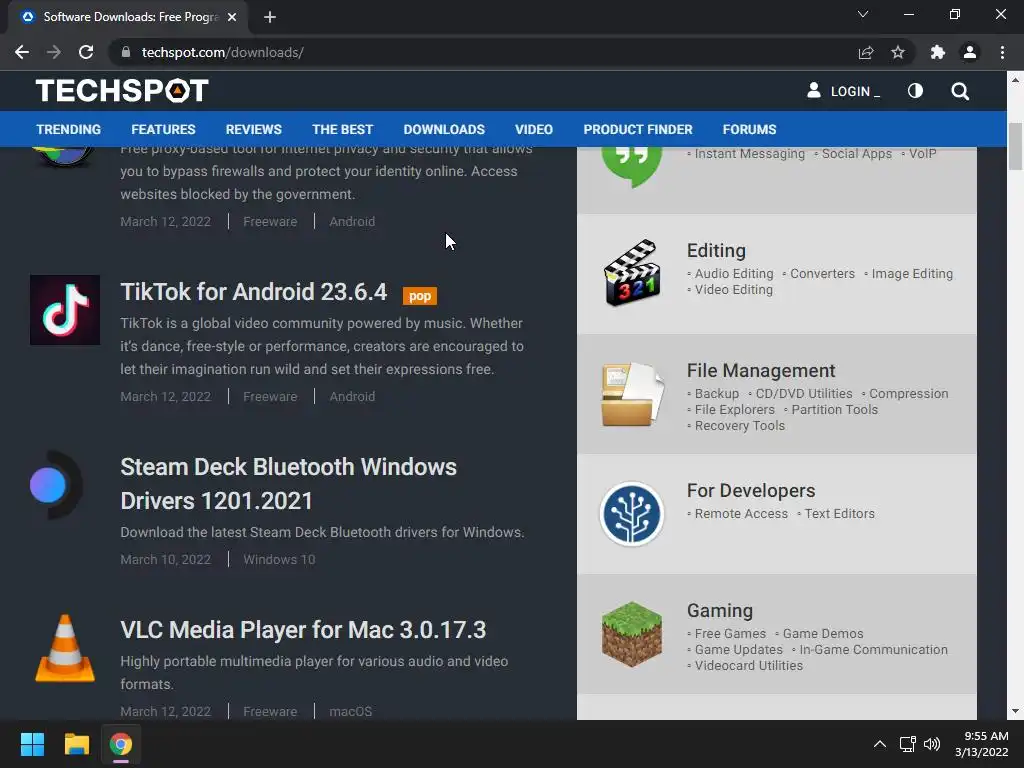Select the VoIP subcategory

922,153
